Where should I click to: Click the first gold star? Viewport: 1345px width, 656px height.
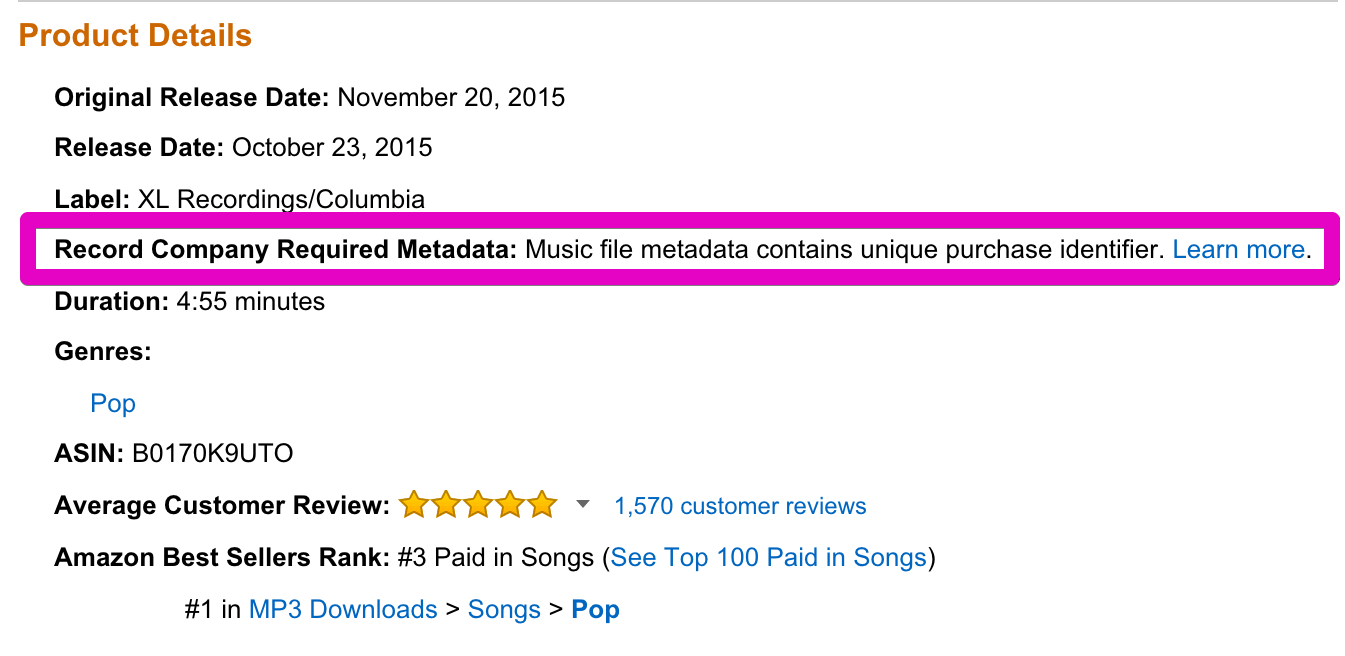(x=413, y=505)
